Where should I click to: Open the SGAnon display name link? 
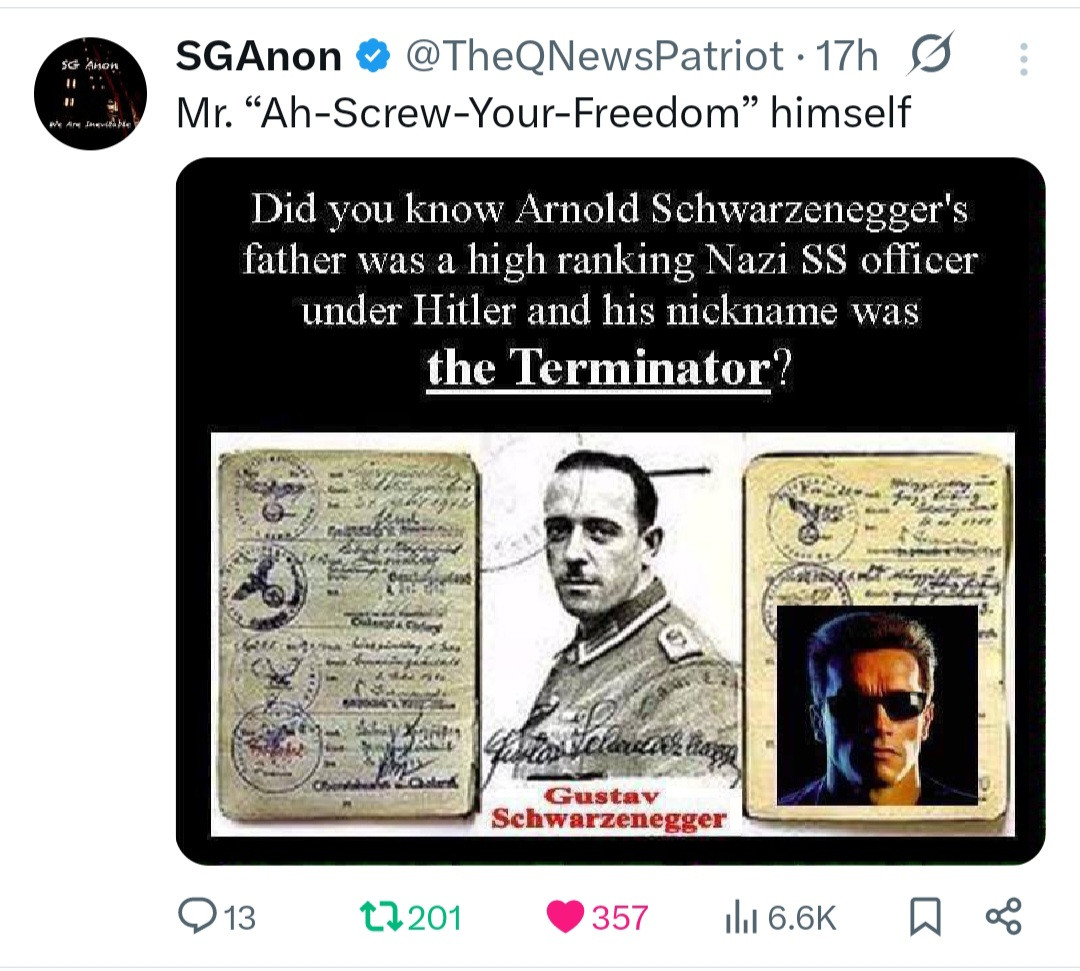(x=259, y=56)
